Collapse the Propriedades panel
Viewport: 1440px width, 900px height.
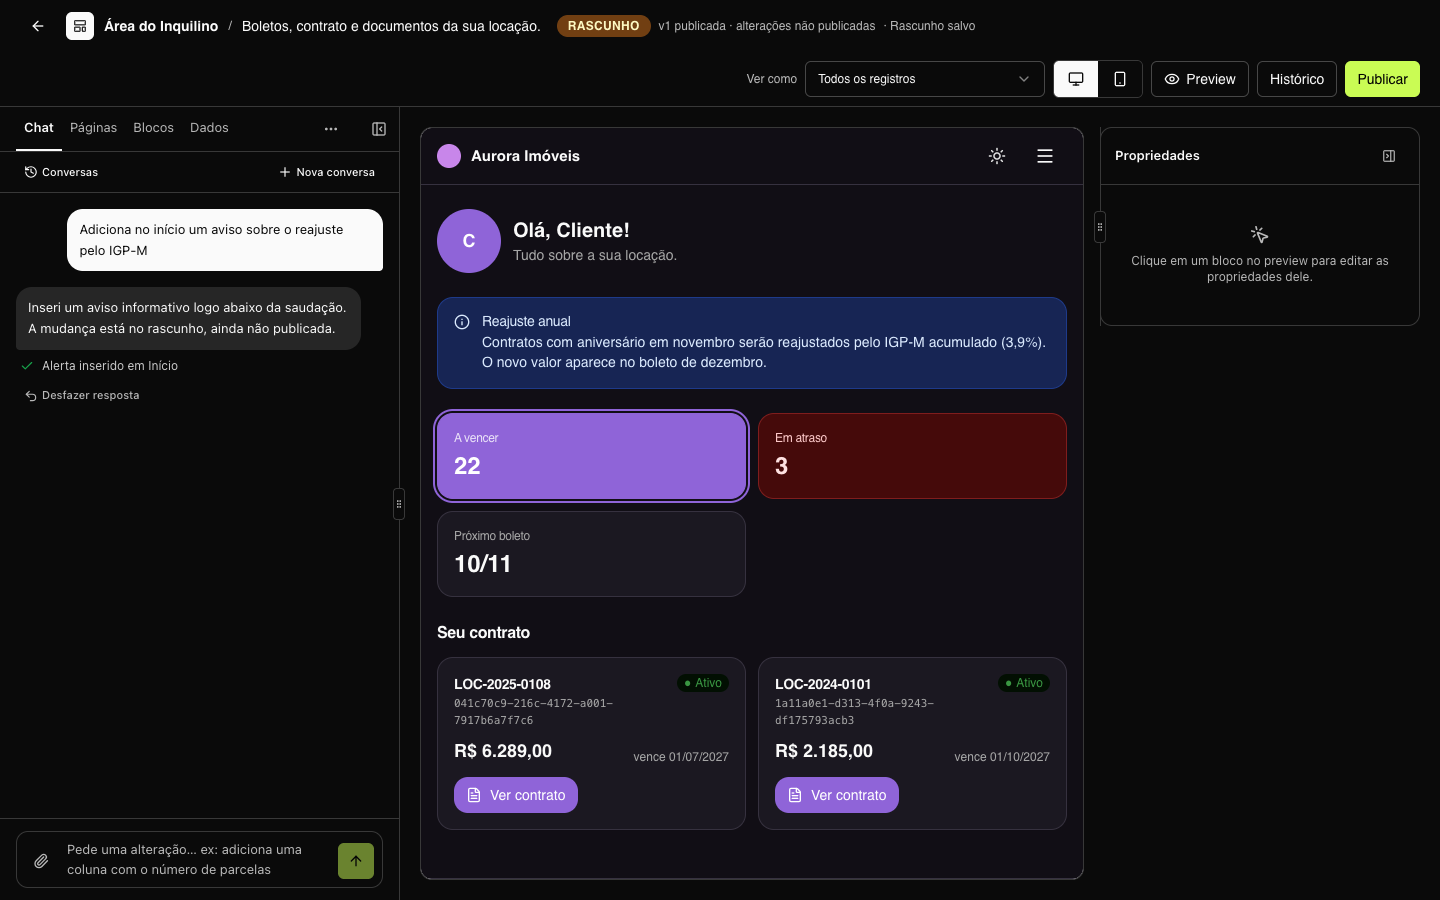1389,156
